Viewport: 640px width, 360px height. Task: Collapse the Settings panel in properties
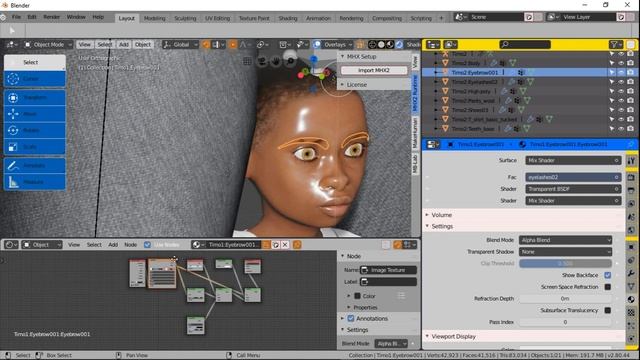tap(442, 226)
